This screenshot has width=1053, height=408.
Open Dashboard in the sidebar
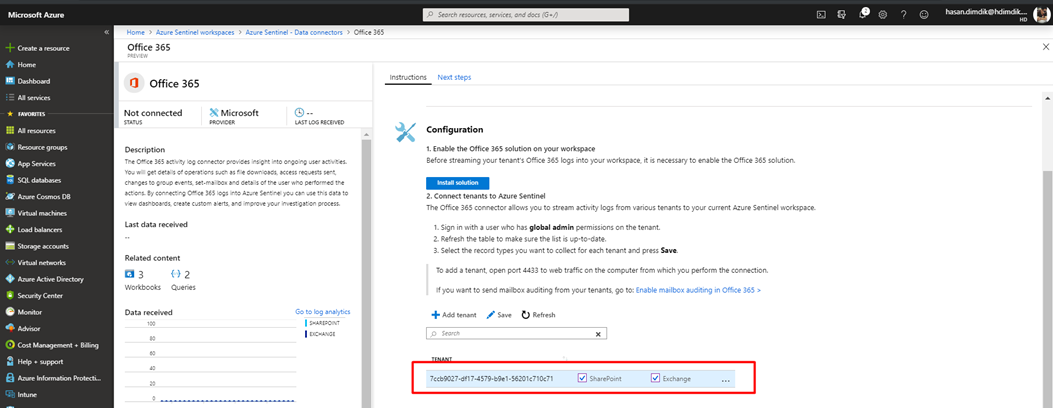tap(34, 81)
